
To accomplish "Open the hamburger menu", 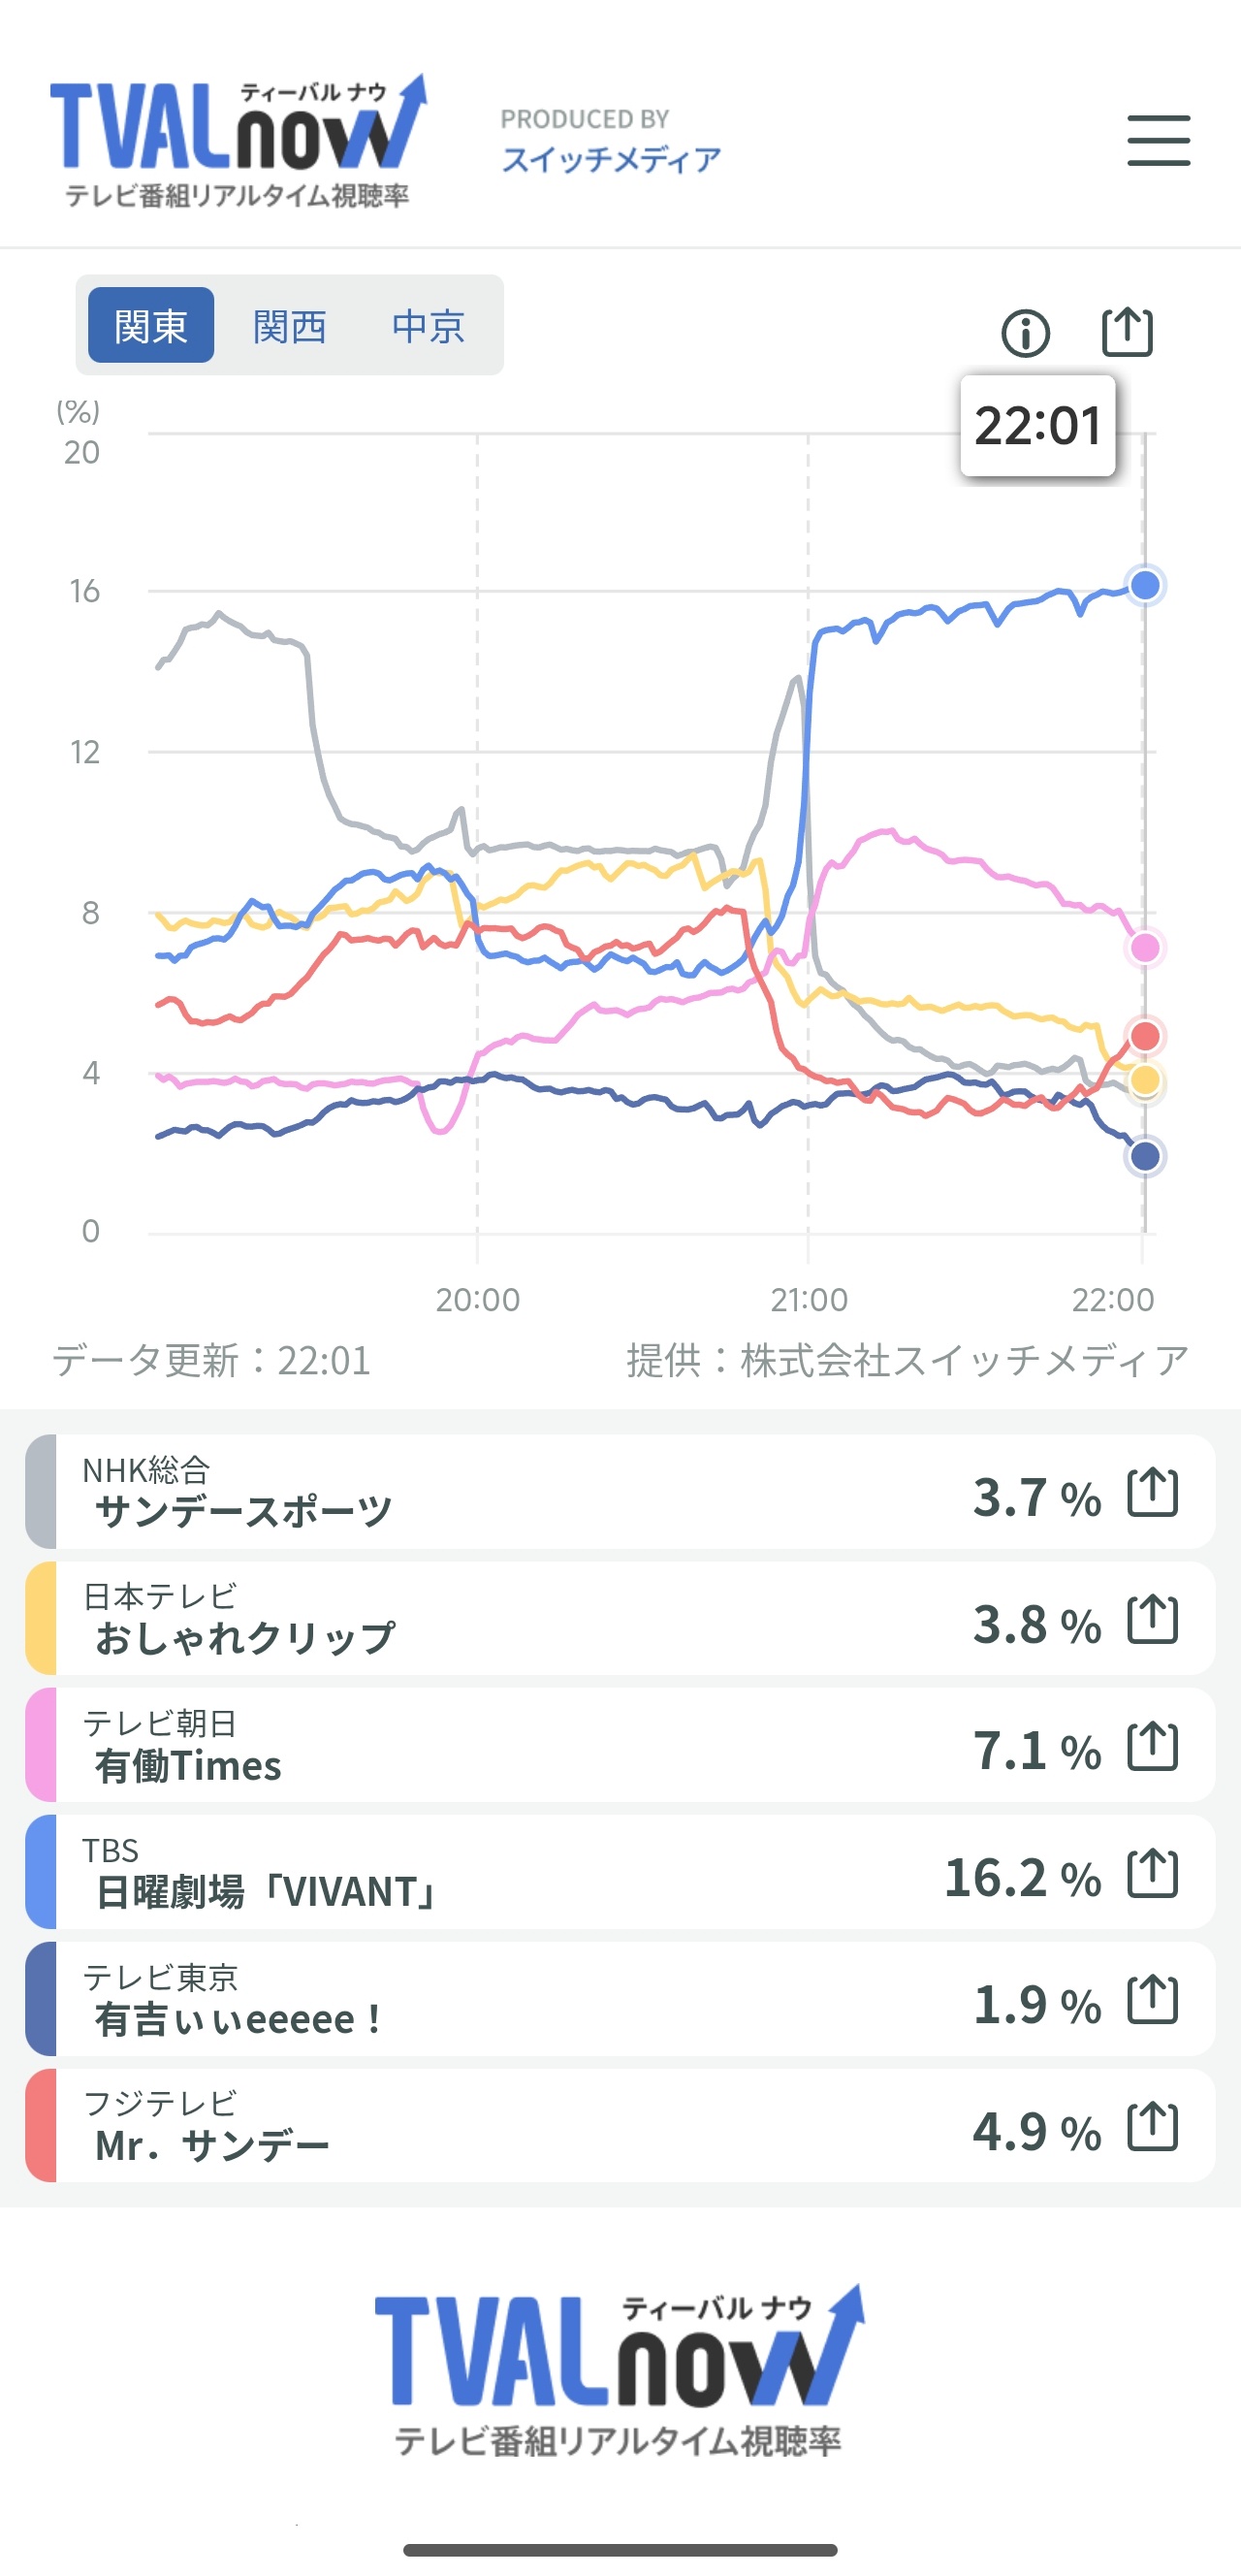I will (x=1158, y=140).
